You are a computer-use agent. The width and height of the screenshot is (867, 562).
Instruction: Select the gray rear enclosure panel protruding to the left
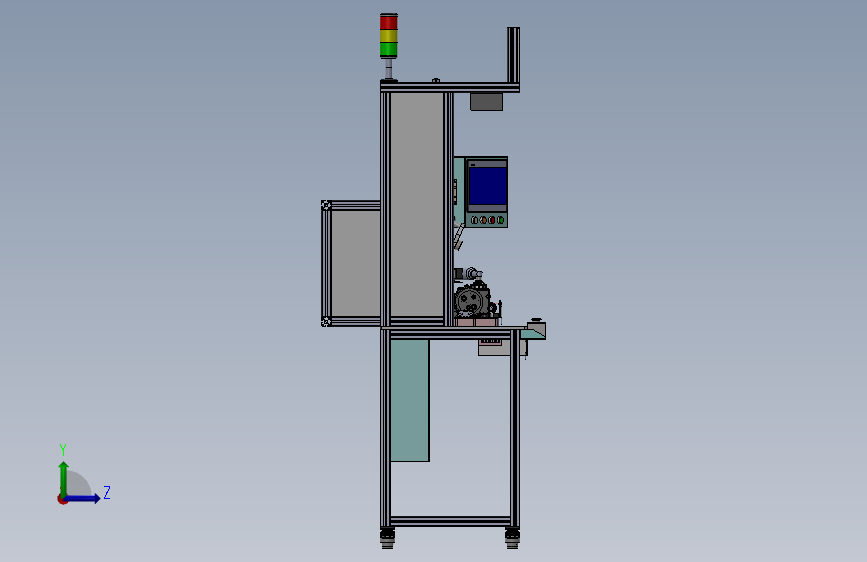(356, 263)
